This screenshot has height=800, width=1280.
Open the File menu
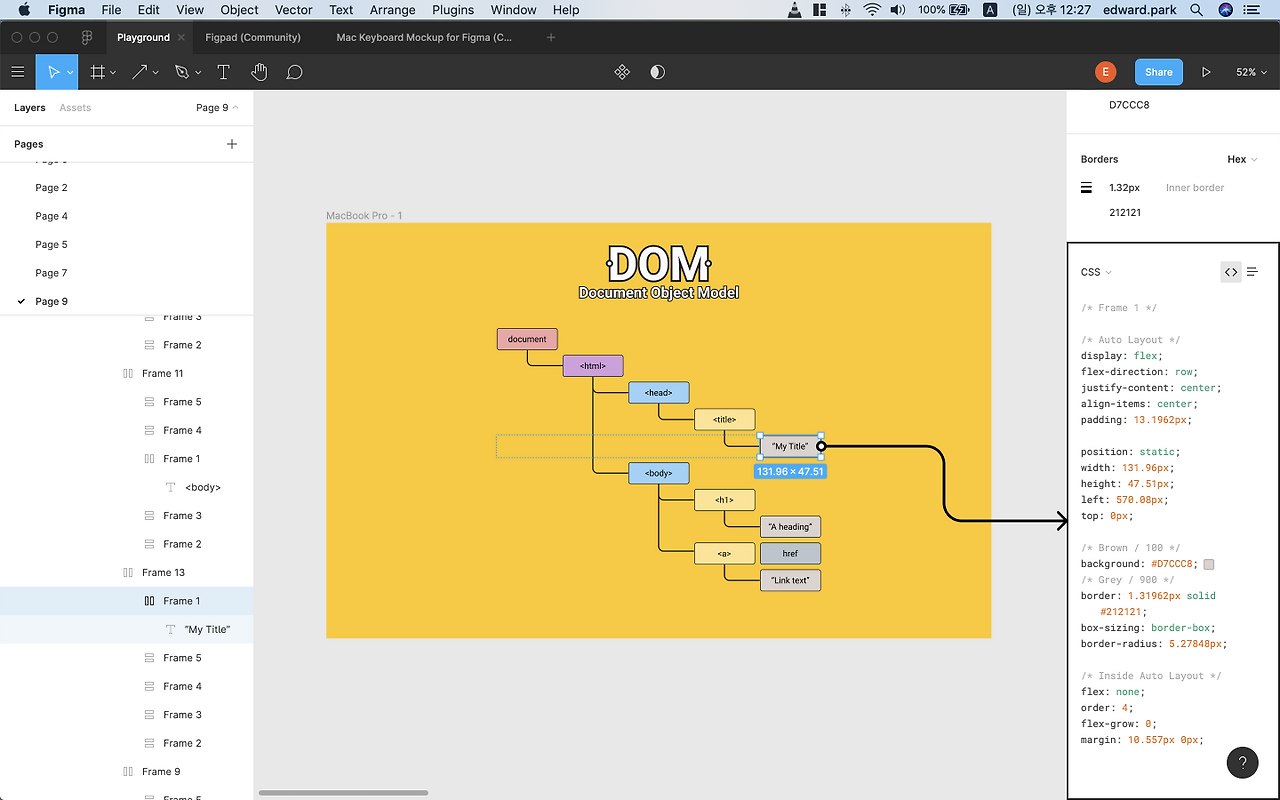[111, 10]
